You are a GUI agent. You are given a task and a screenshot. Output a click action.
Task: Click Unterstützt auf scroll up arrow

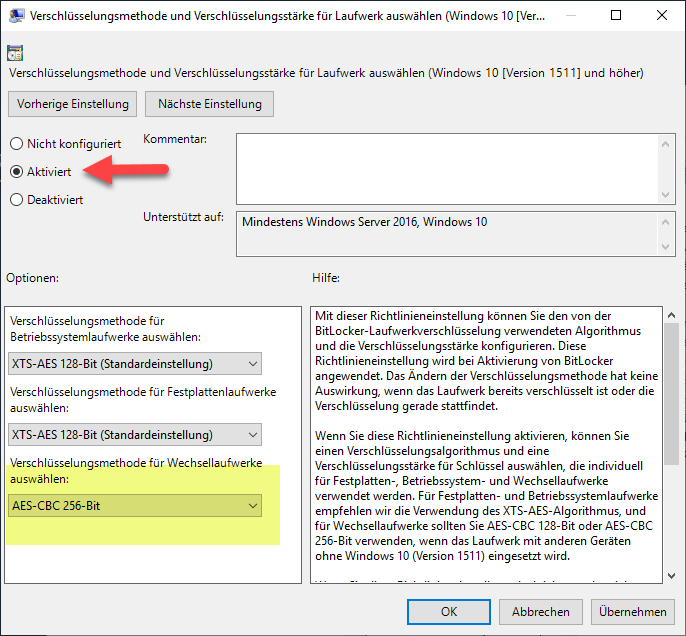coord(665,222)
